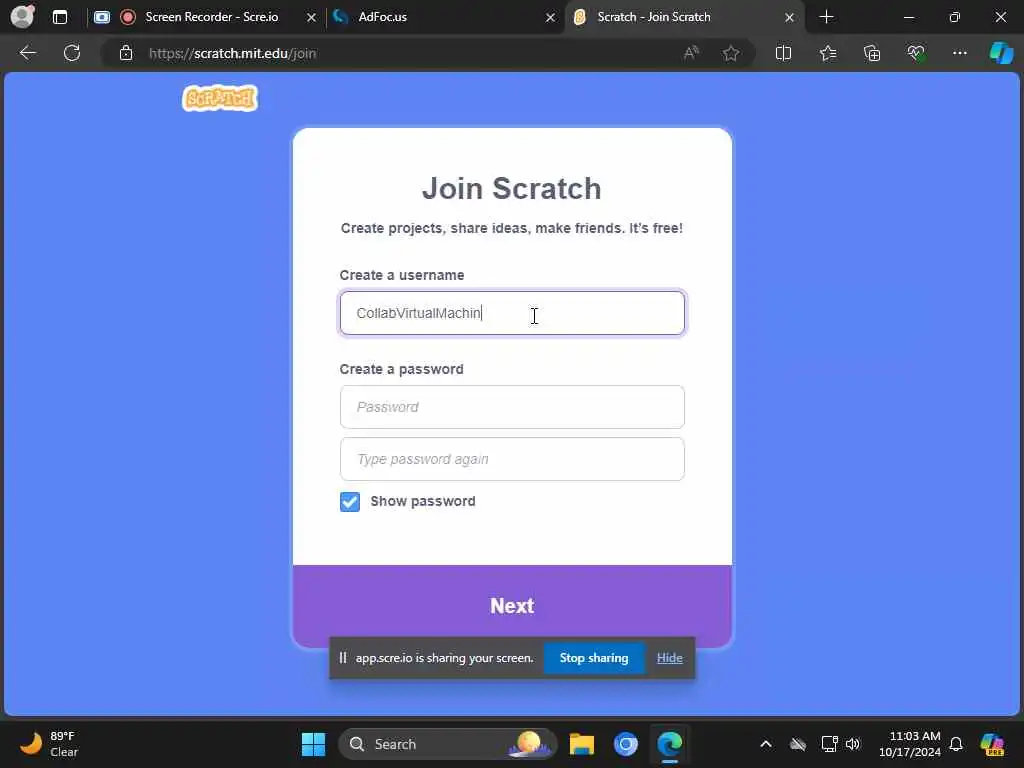Click the Type password again field

point(512,459)
